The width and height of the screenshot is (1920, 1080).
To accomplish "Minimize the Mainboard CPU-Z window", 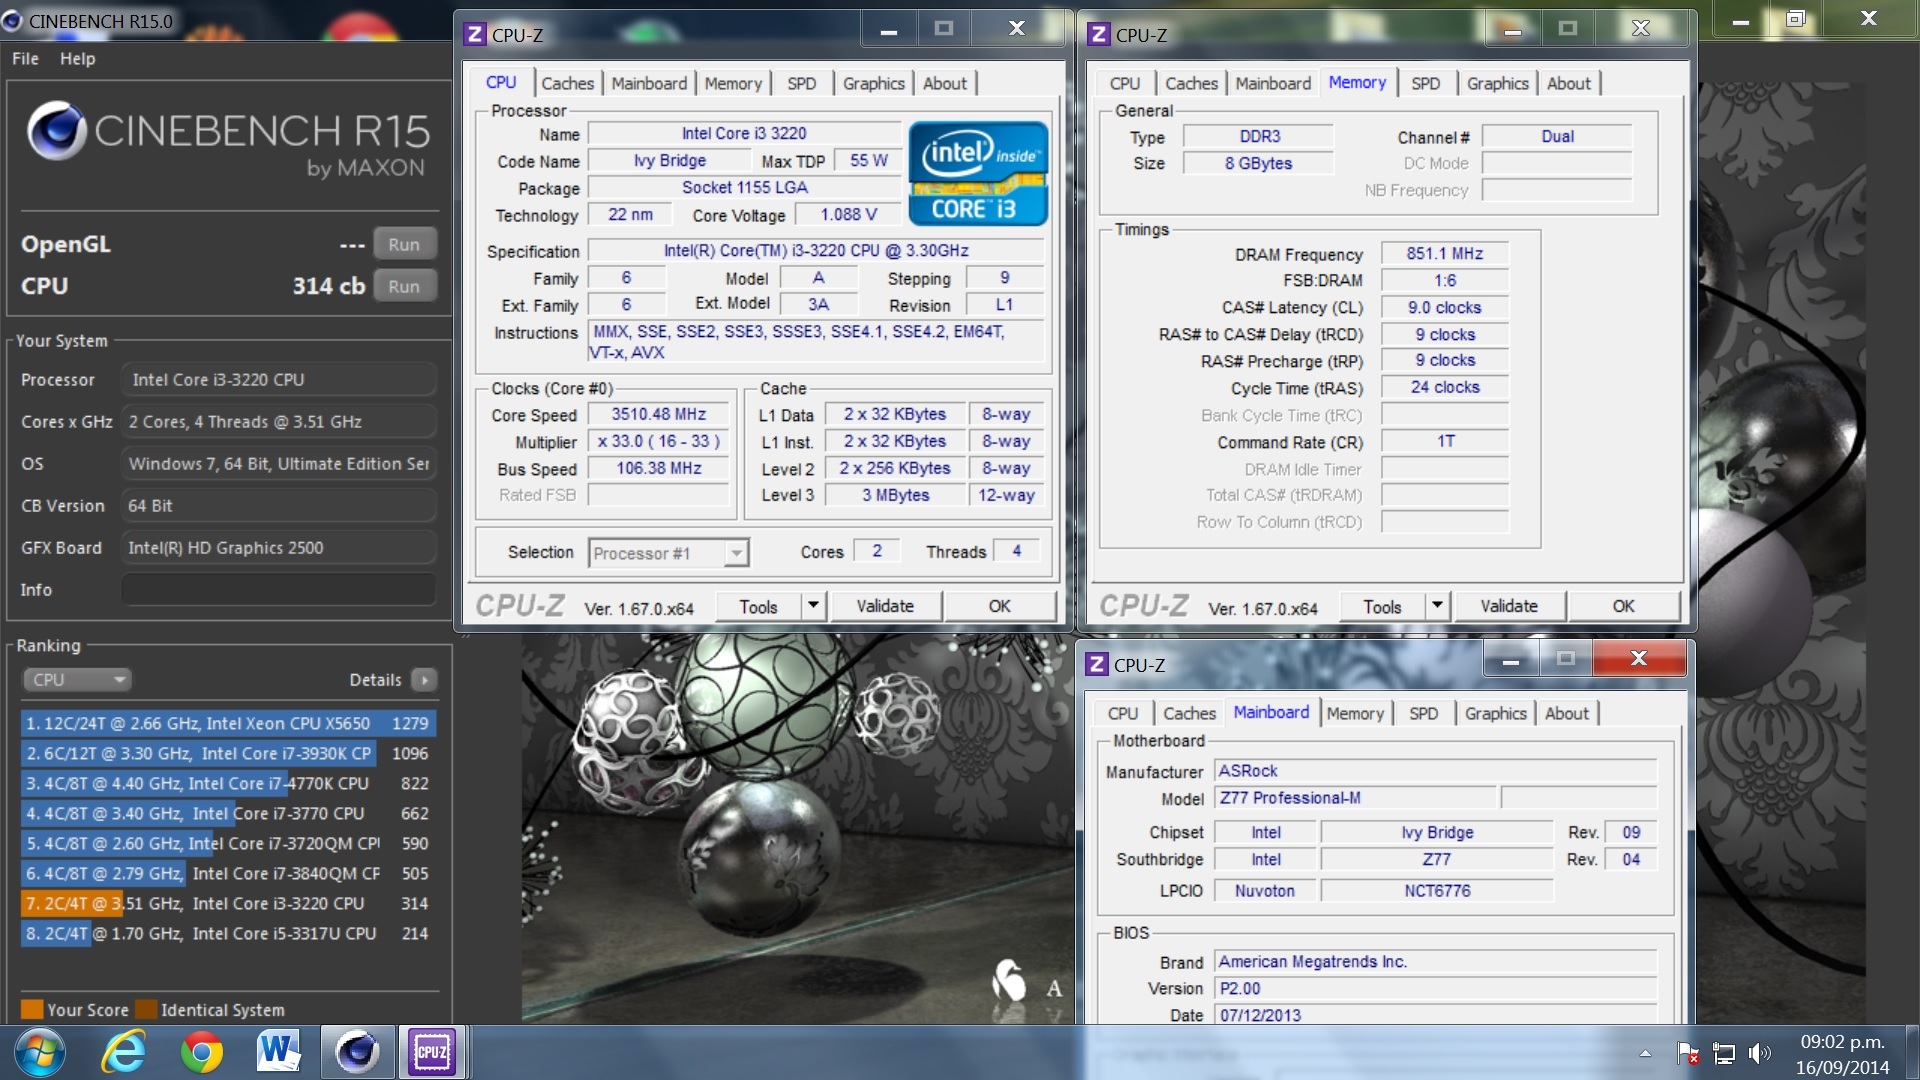I will [1510, 659].
